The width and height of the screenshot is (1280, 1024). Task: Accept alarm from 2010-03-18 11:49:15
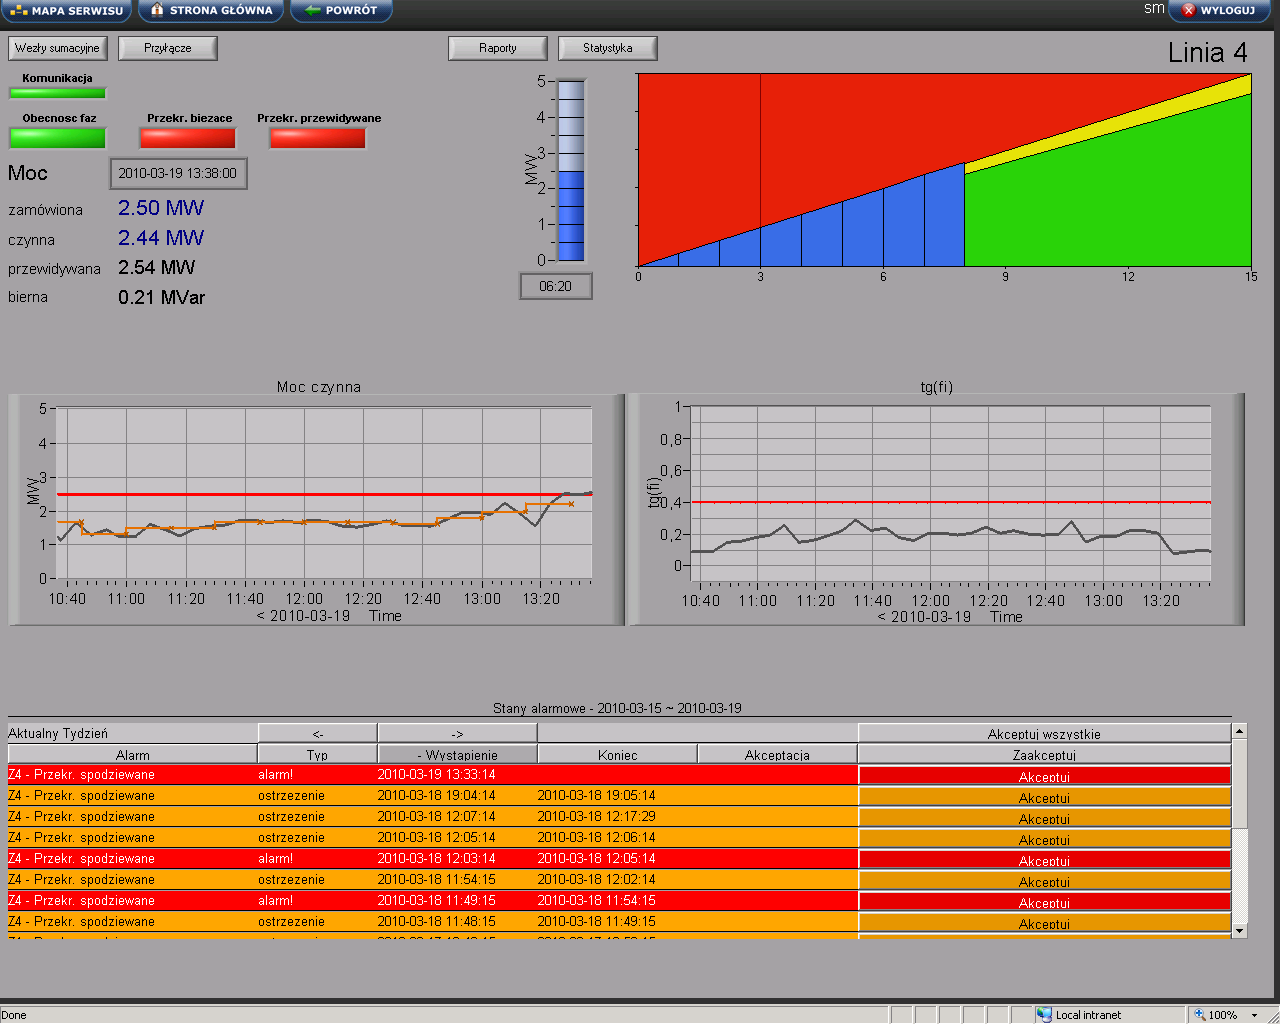pos(1044,902)
